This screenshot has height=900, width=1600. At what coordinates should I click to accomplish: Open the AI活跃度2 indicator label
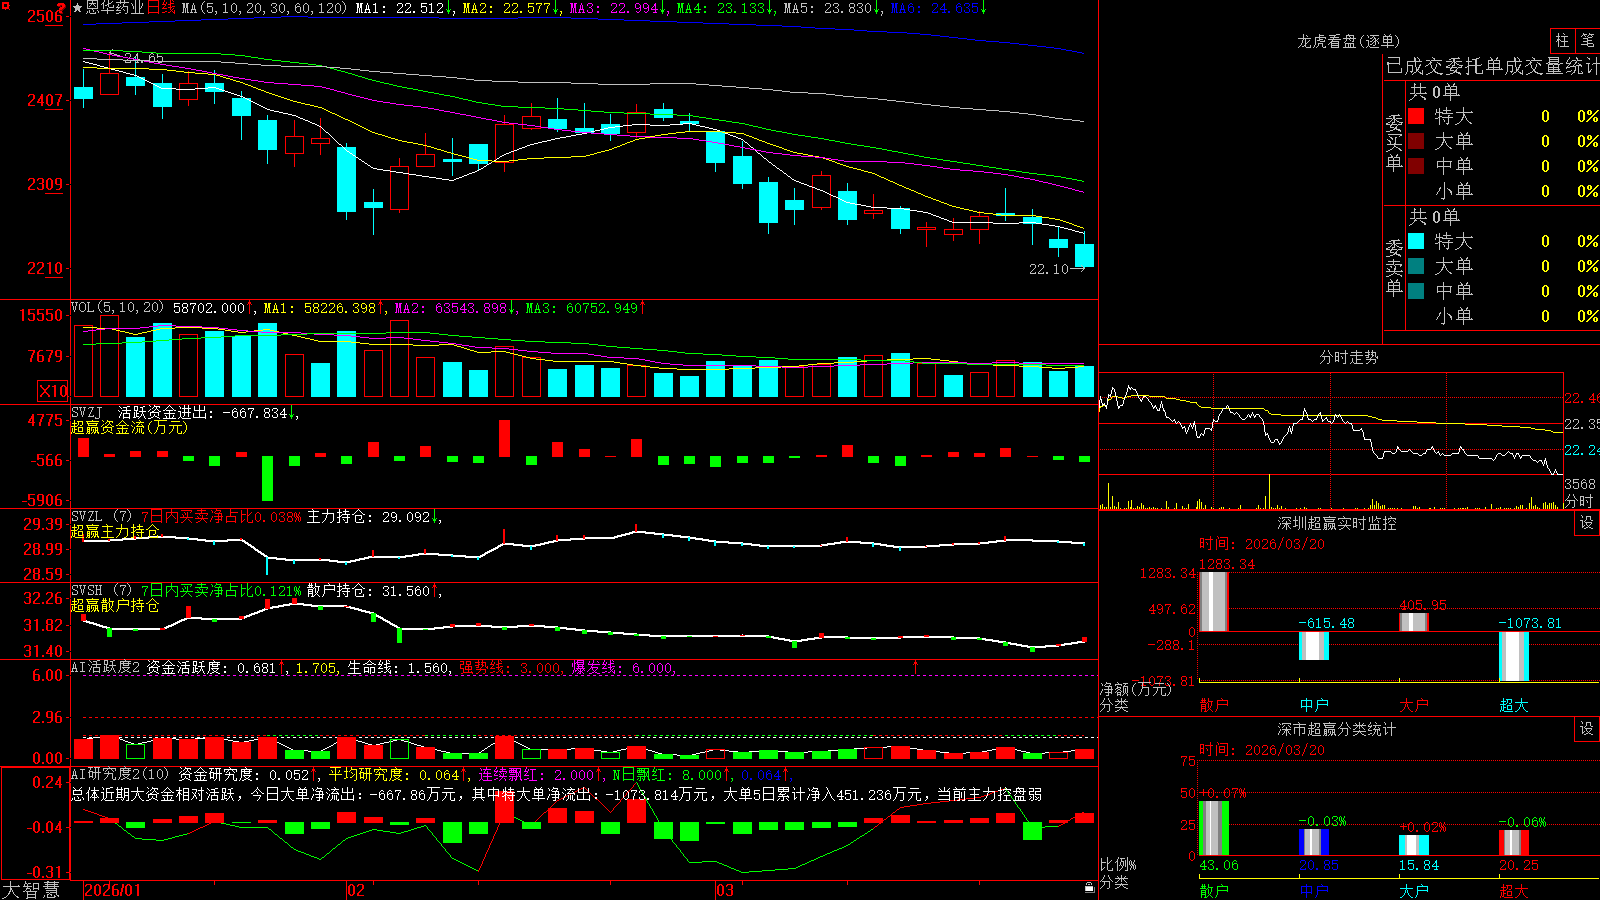pyautogui.click(x=106, y=667)
